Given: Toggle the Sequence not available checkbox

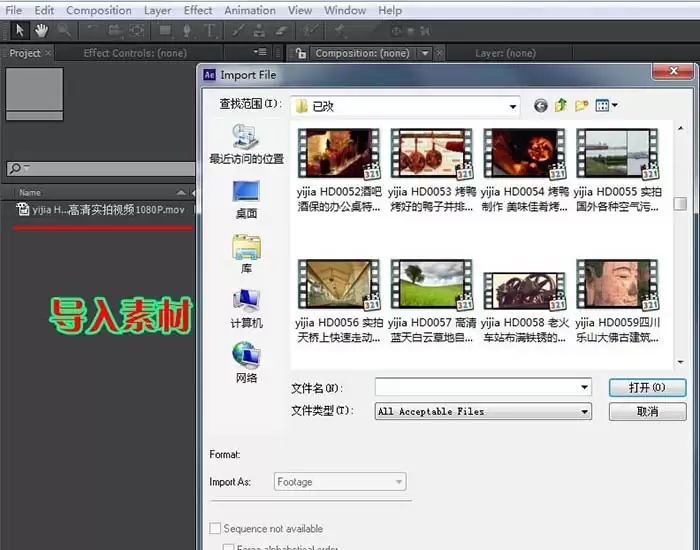Looking at the screenshot, I should tap(215, 529).
